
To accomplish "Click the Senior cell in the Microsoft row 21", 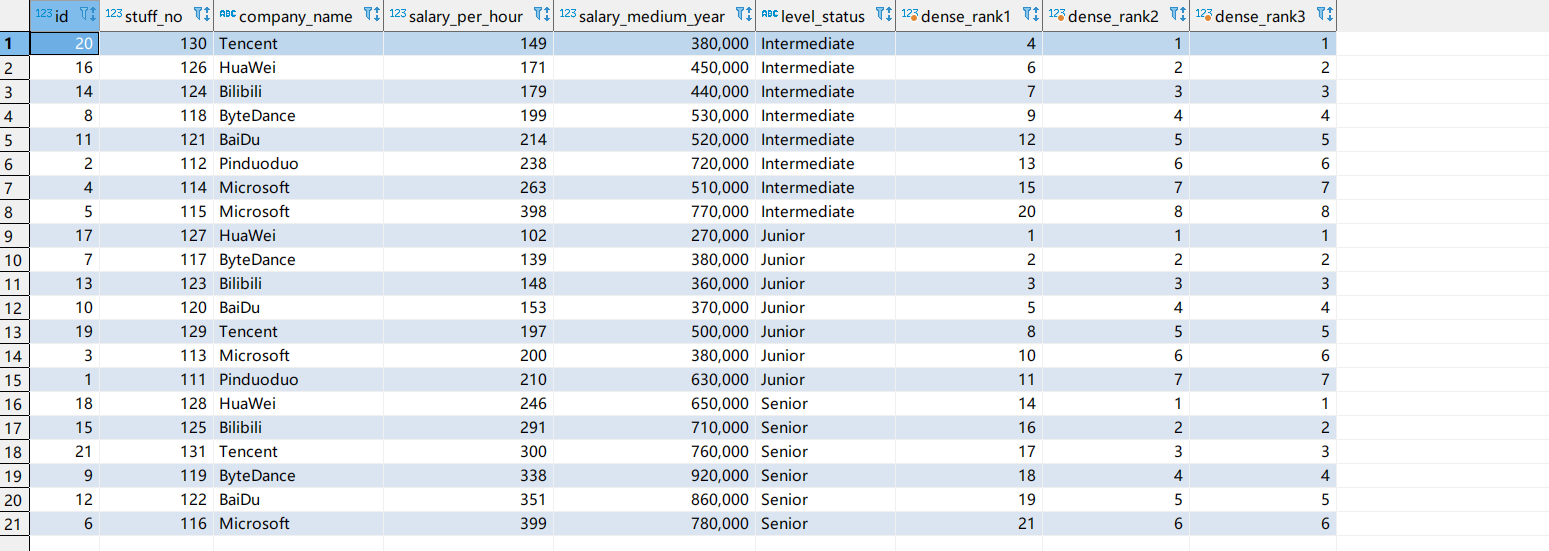I will pos(825,523).
